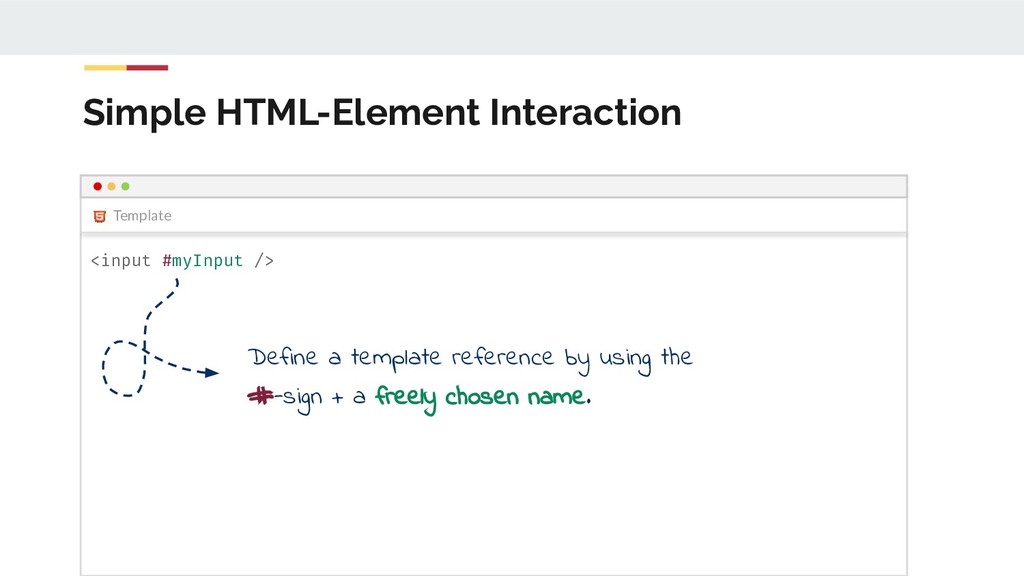
Task: Click the yellow accent bar above the title
Action: point(105,68)
